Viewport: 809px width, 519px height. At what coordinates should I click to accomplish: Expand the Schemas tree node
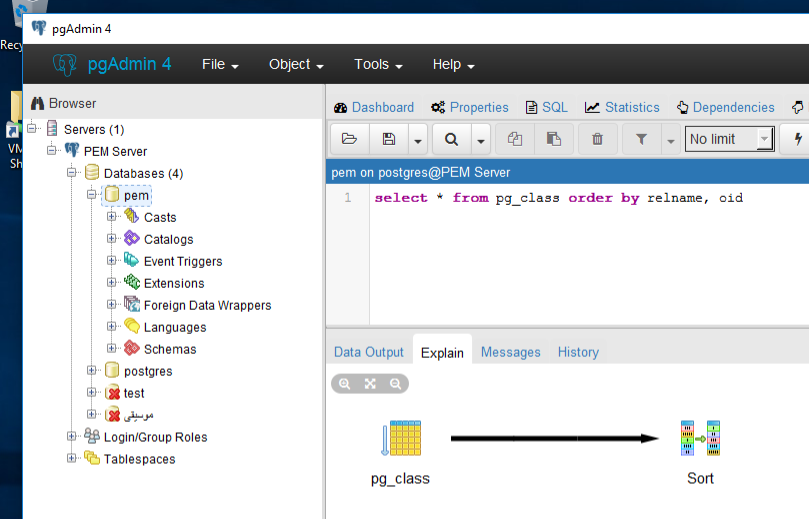click(112, 349)
